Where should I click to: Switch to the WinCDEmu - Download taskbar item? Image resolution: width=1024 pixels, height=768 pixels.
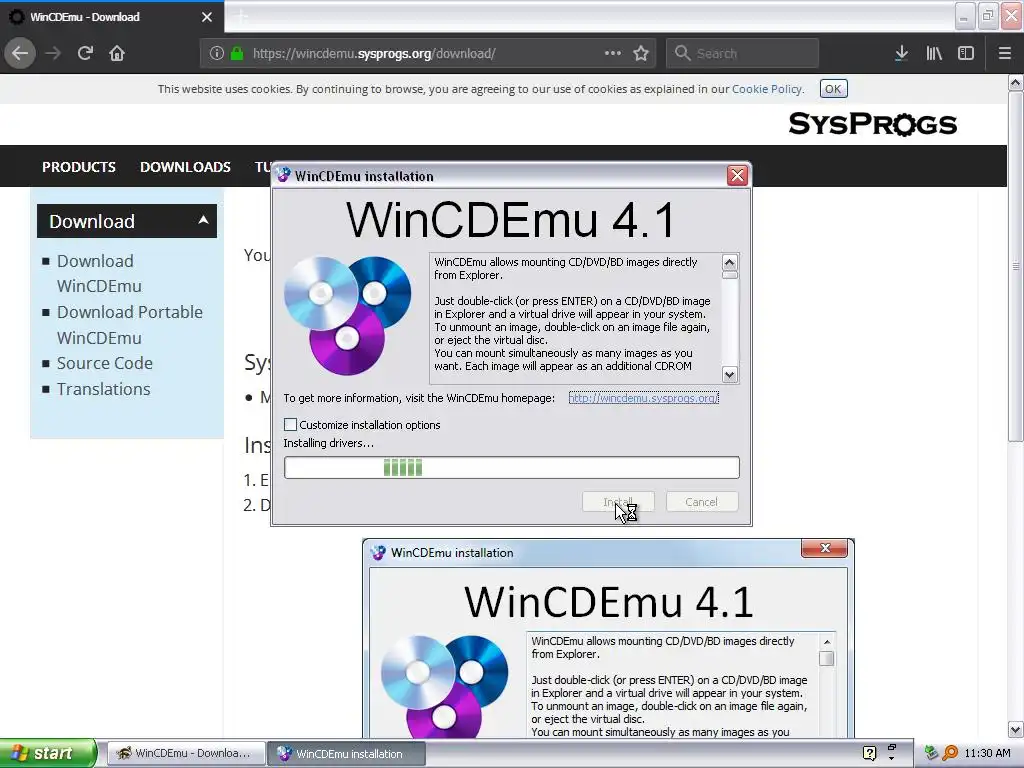pyautogui.click(x=186, y=753)
